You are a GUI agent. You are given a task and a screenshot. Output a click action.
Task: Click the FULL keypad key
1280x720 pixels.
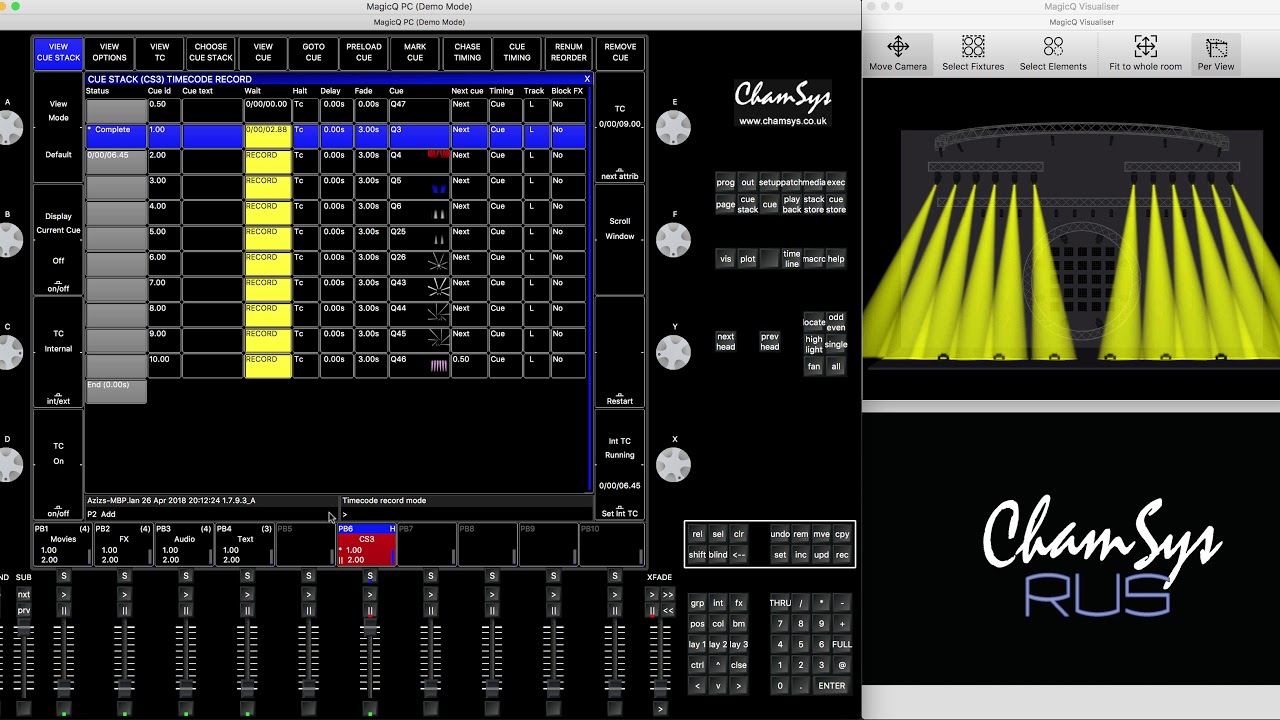point(842,645)
